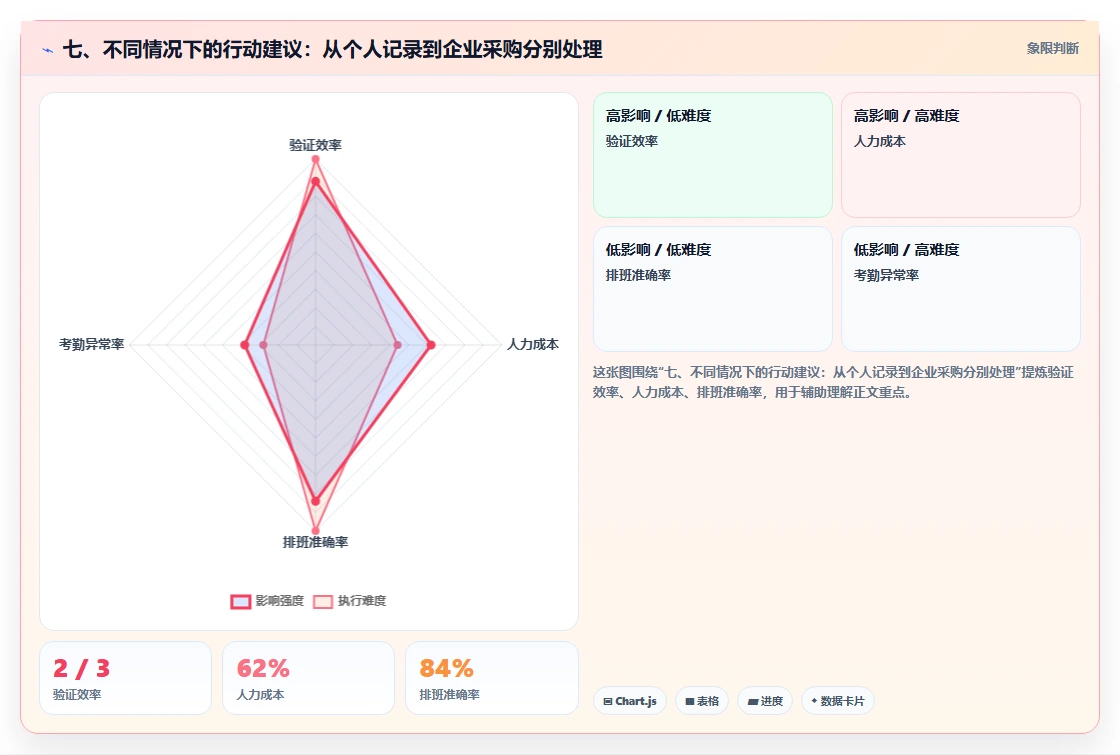Screen dimensions: 1120x755
Task: Open the 高影响 / 高难度 quadrant card
Action: pyautogui.click(x=961, y=154)
